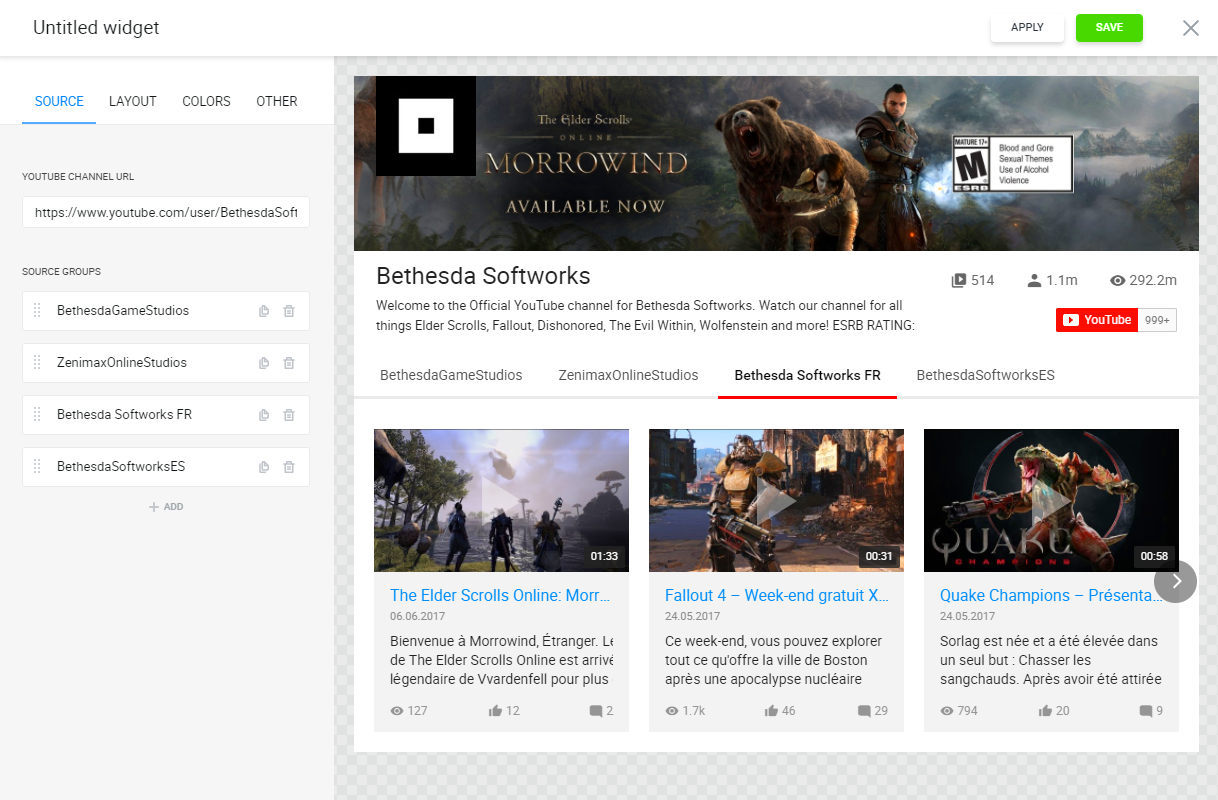Screen dimensions: 1218x800
Task: Open the Quake Champions video title
Action: tap(1050, 595)
